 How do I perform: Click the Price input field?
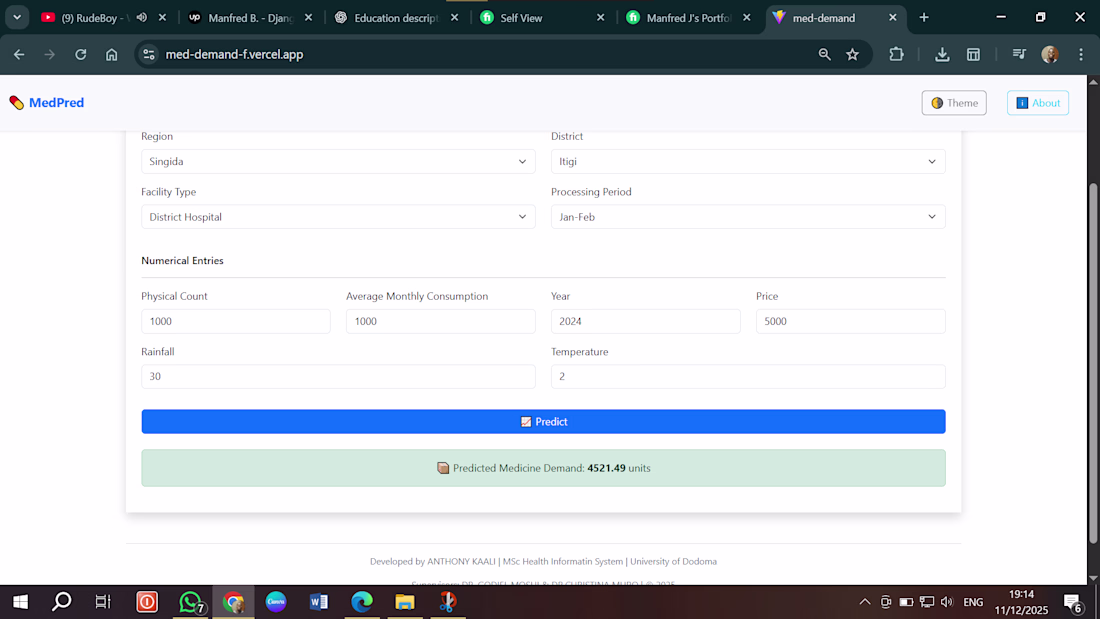pyautogui.click(x=850, y=321)
